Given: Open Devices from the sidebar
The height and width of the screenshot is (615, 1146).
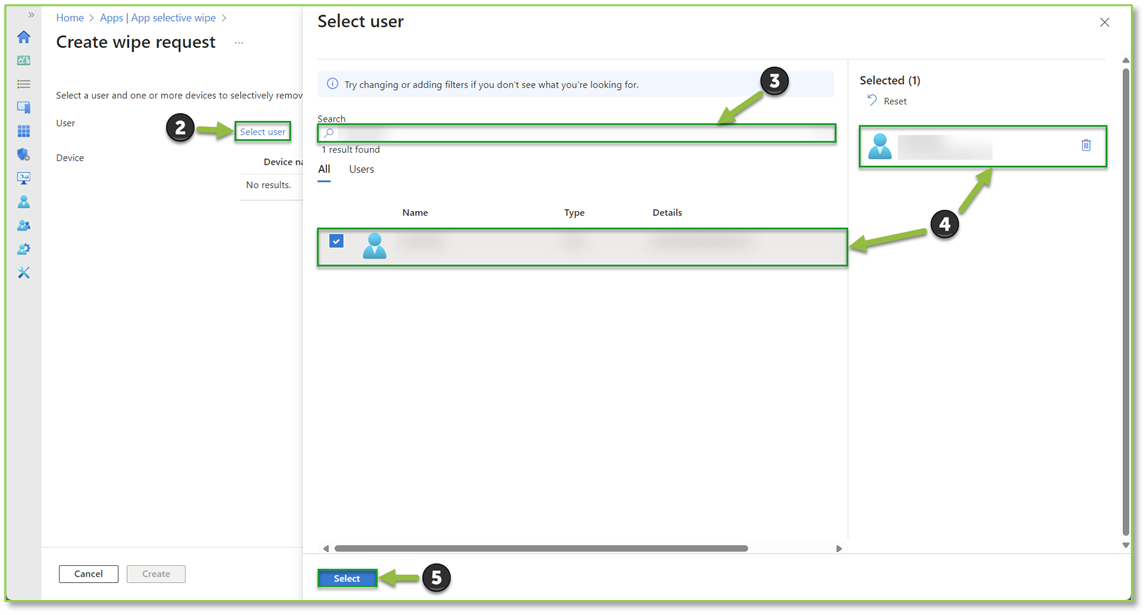Looking at the screenshot, I should 22,107.
